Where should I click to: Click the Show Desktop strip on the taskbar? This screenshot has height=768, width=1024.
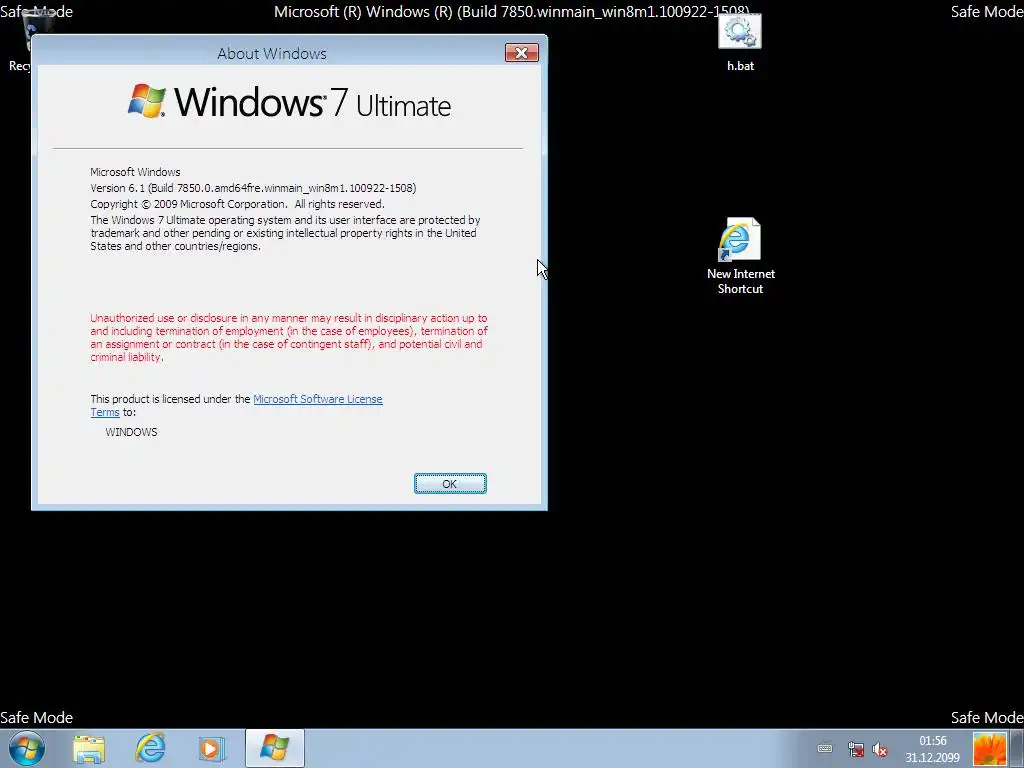click(1017, 748)
